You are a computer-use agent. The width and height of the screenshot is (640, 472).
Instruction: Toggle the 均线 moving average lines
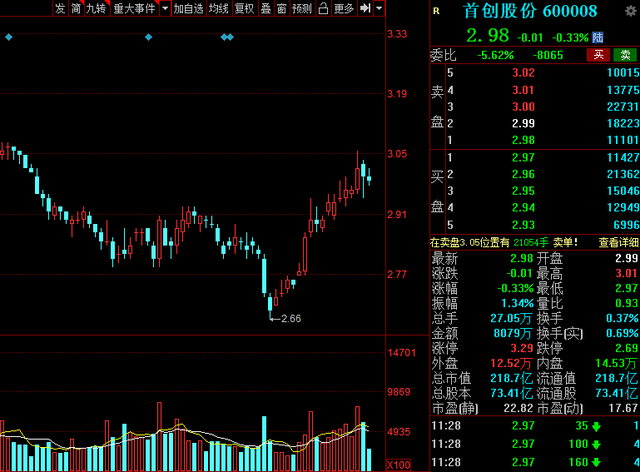click(x=218, y=9)
